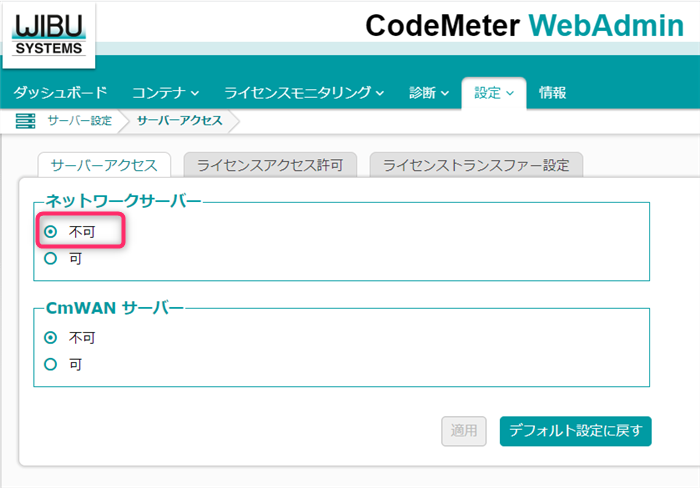Switch to ライセンストランスファー設定 tab
The width and height of the screenshot is (700, 488).
click(x=476, y=165)
